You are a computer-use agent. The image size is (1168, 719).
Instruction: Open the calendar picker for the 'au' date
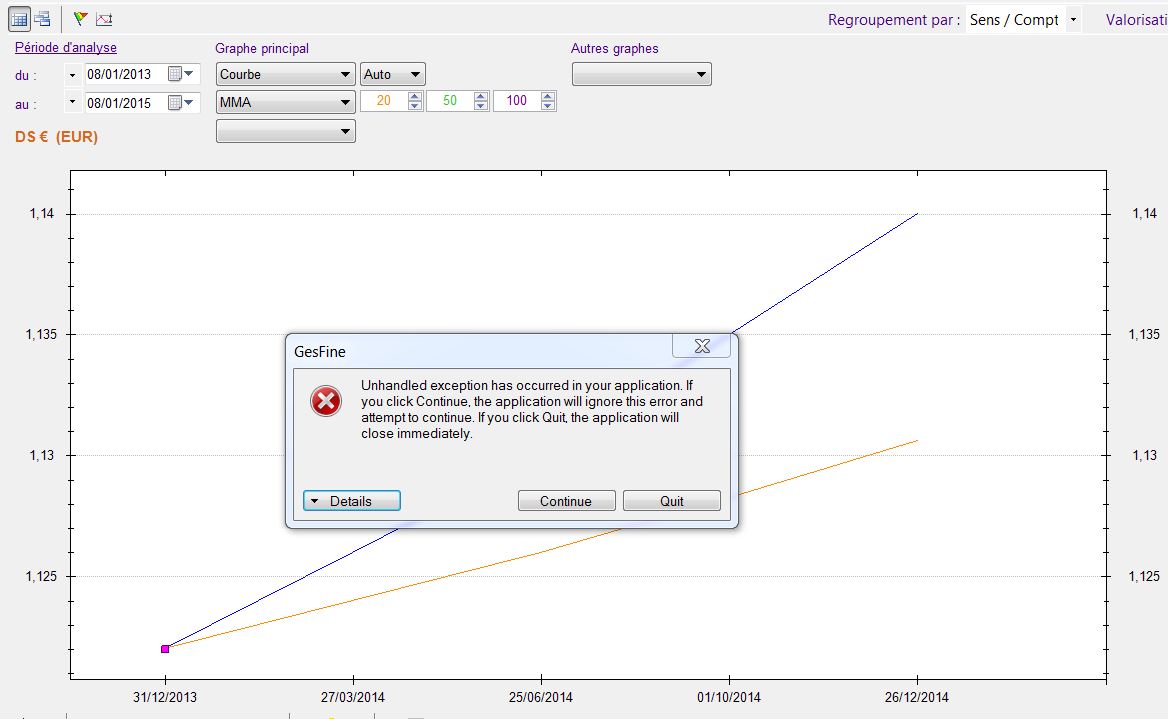tap(181, 103)
